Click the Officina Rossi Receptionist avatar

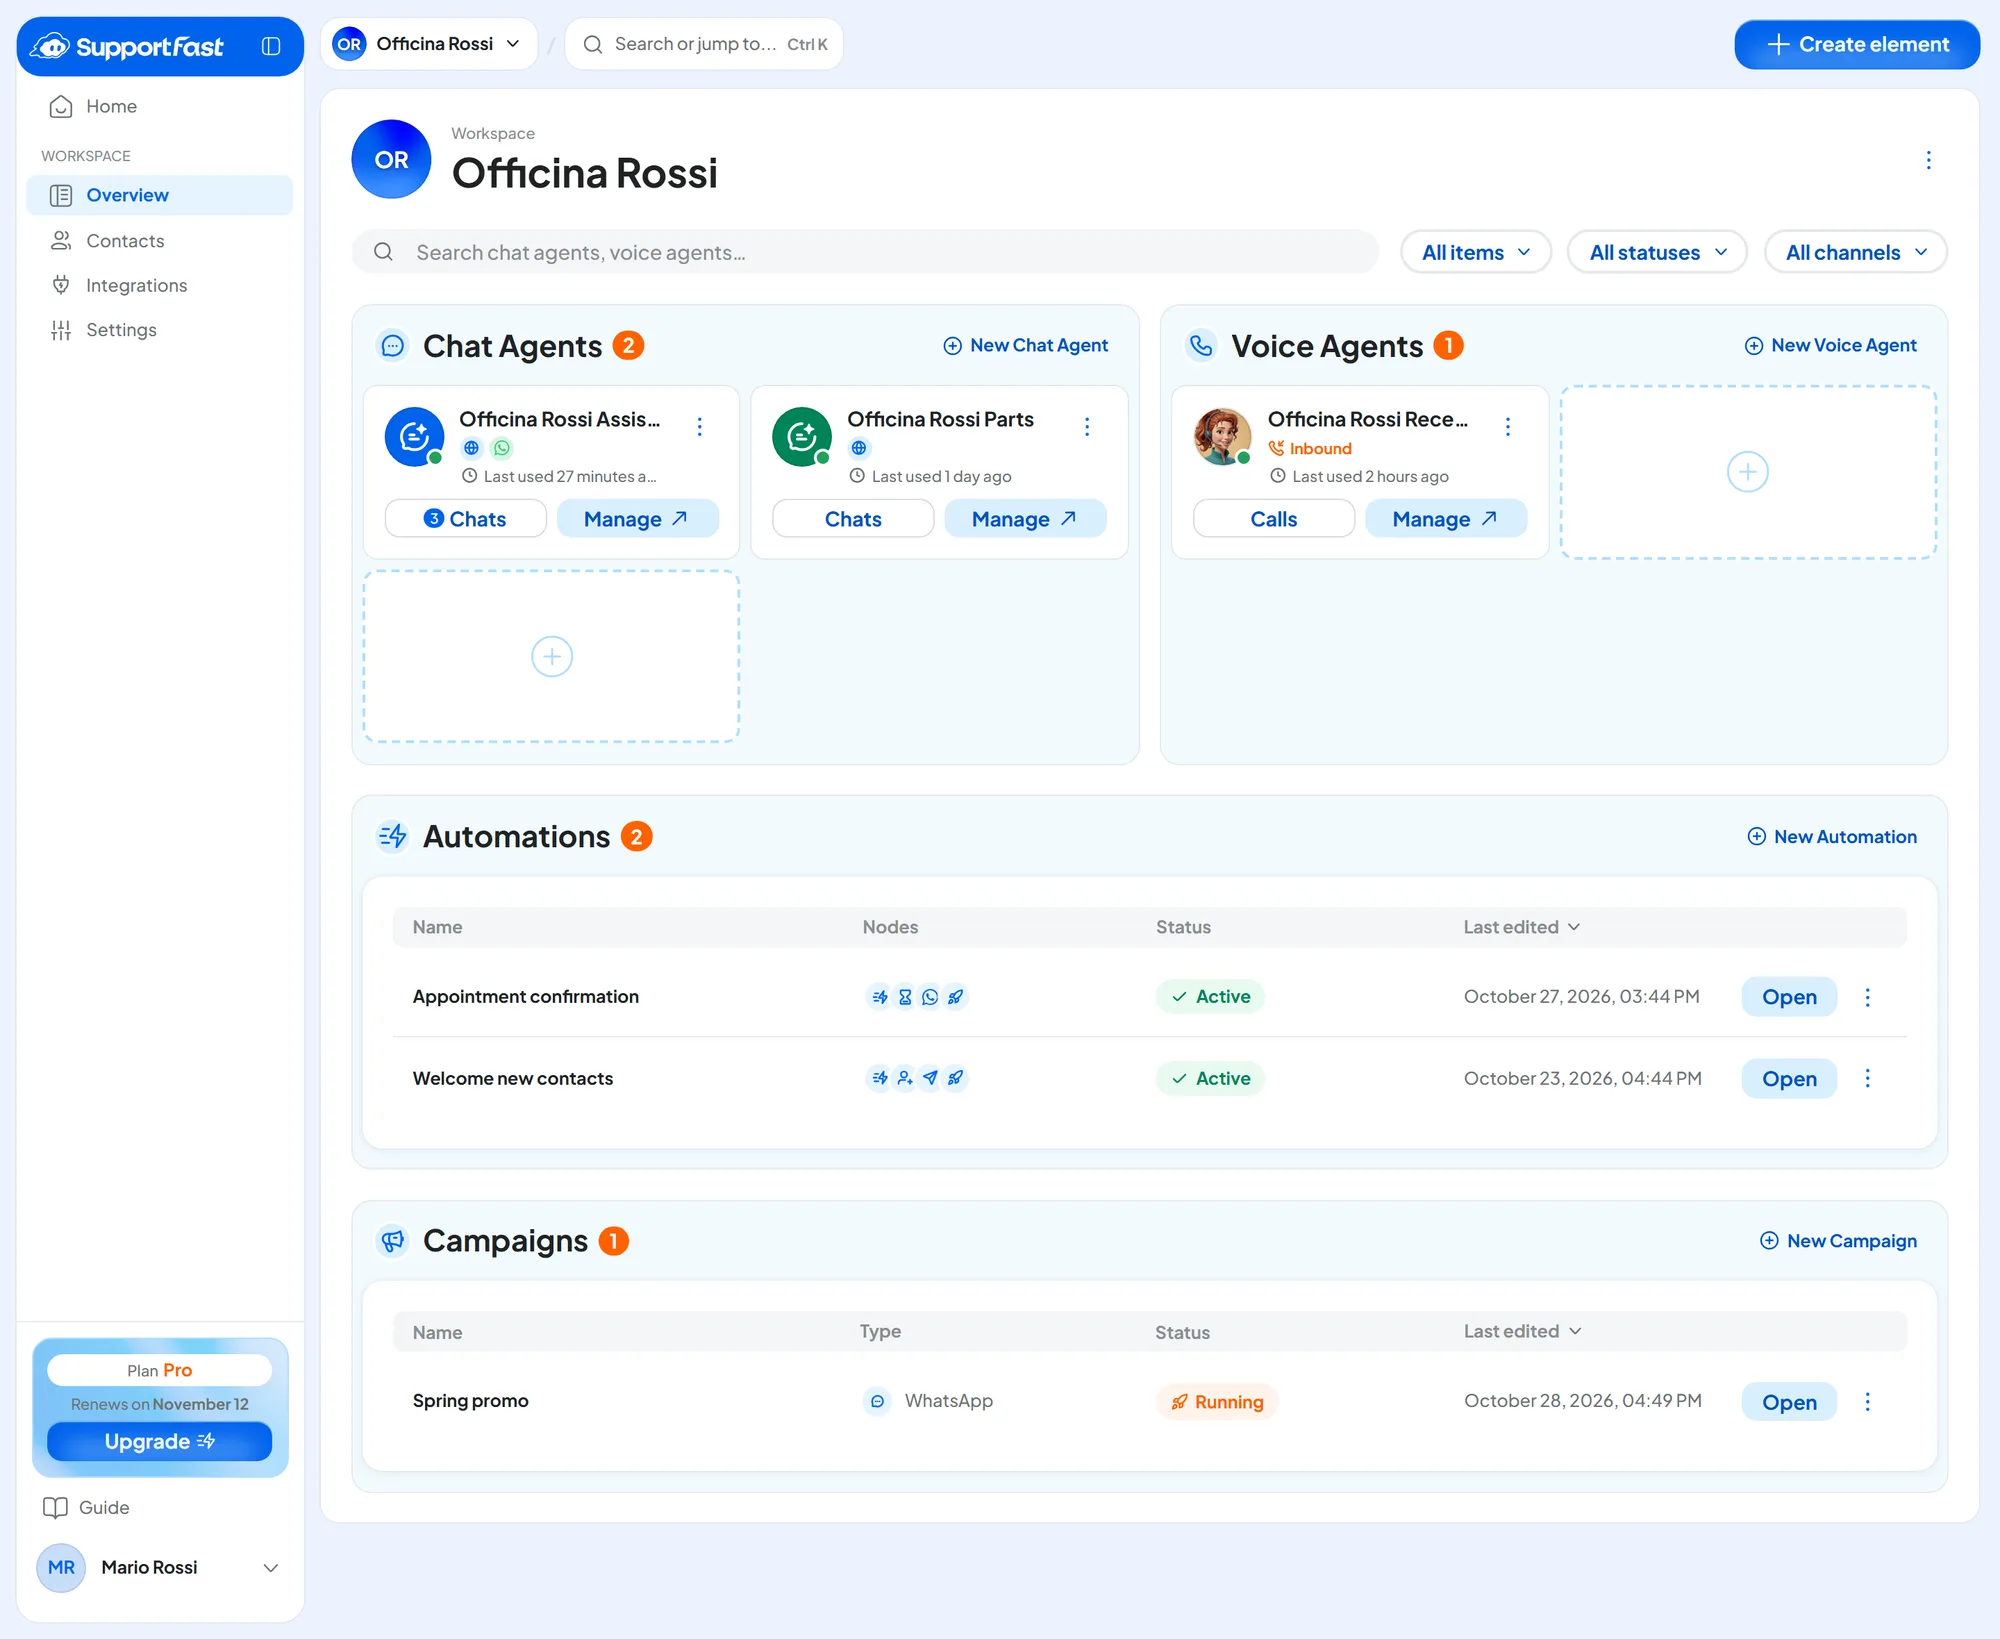pyautogui.click(x=1222, y=436)
